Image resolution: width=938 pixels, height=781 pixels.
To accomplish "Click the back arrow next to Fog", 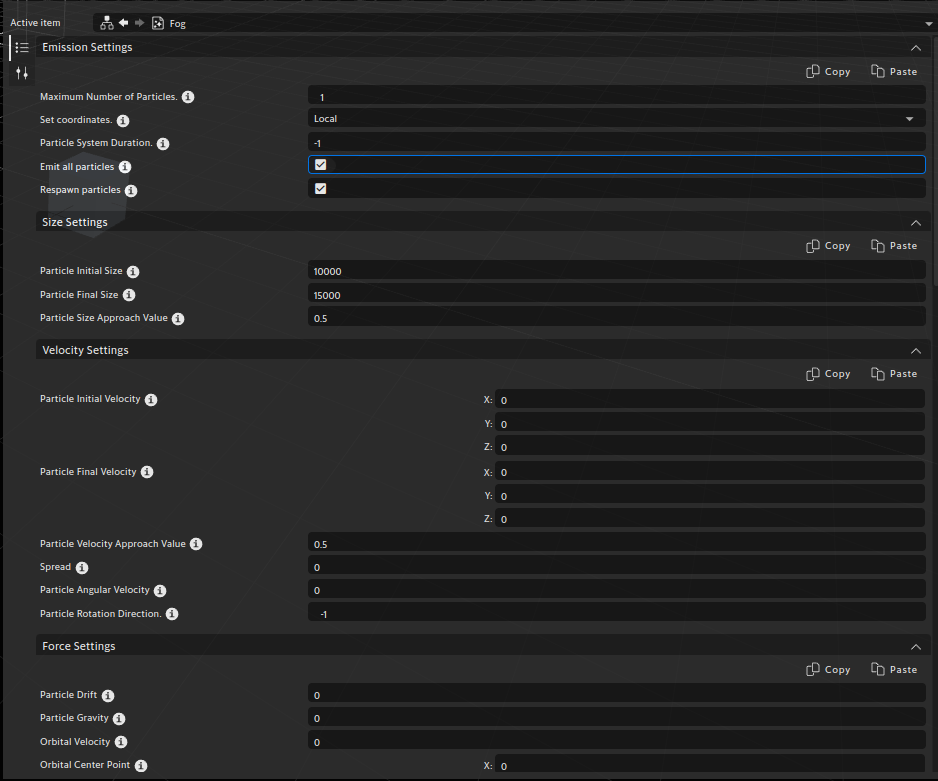I will pos(123,22).
